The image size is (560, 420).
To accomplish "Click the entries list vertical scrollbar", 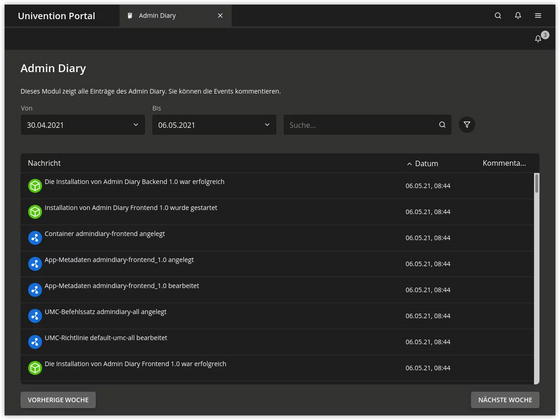I will tap(536, 279).
